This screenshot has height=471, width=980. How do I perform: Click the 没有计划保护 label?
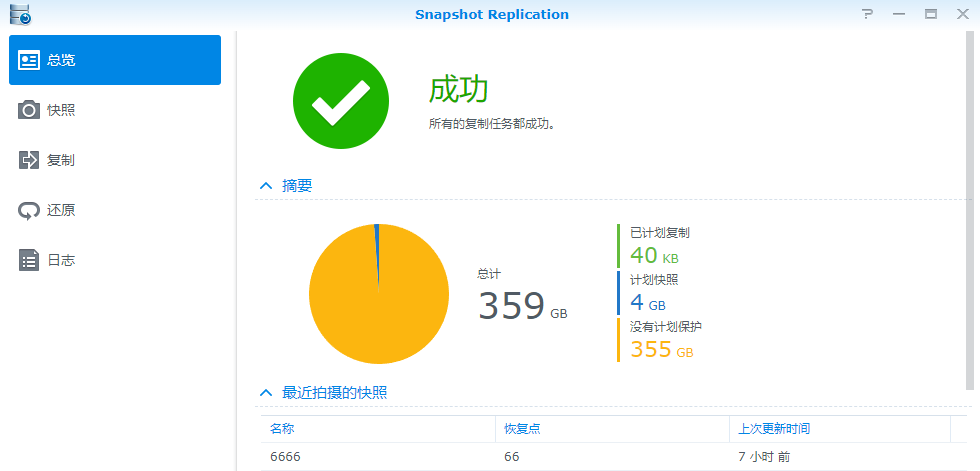pyautogui.click(x=666, y=327)
